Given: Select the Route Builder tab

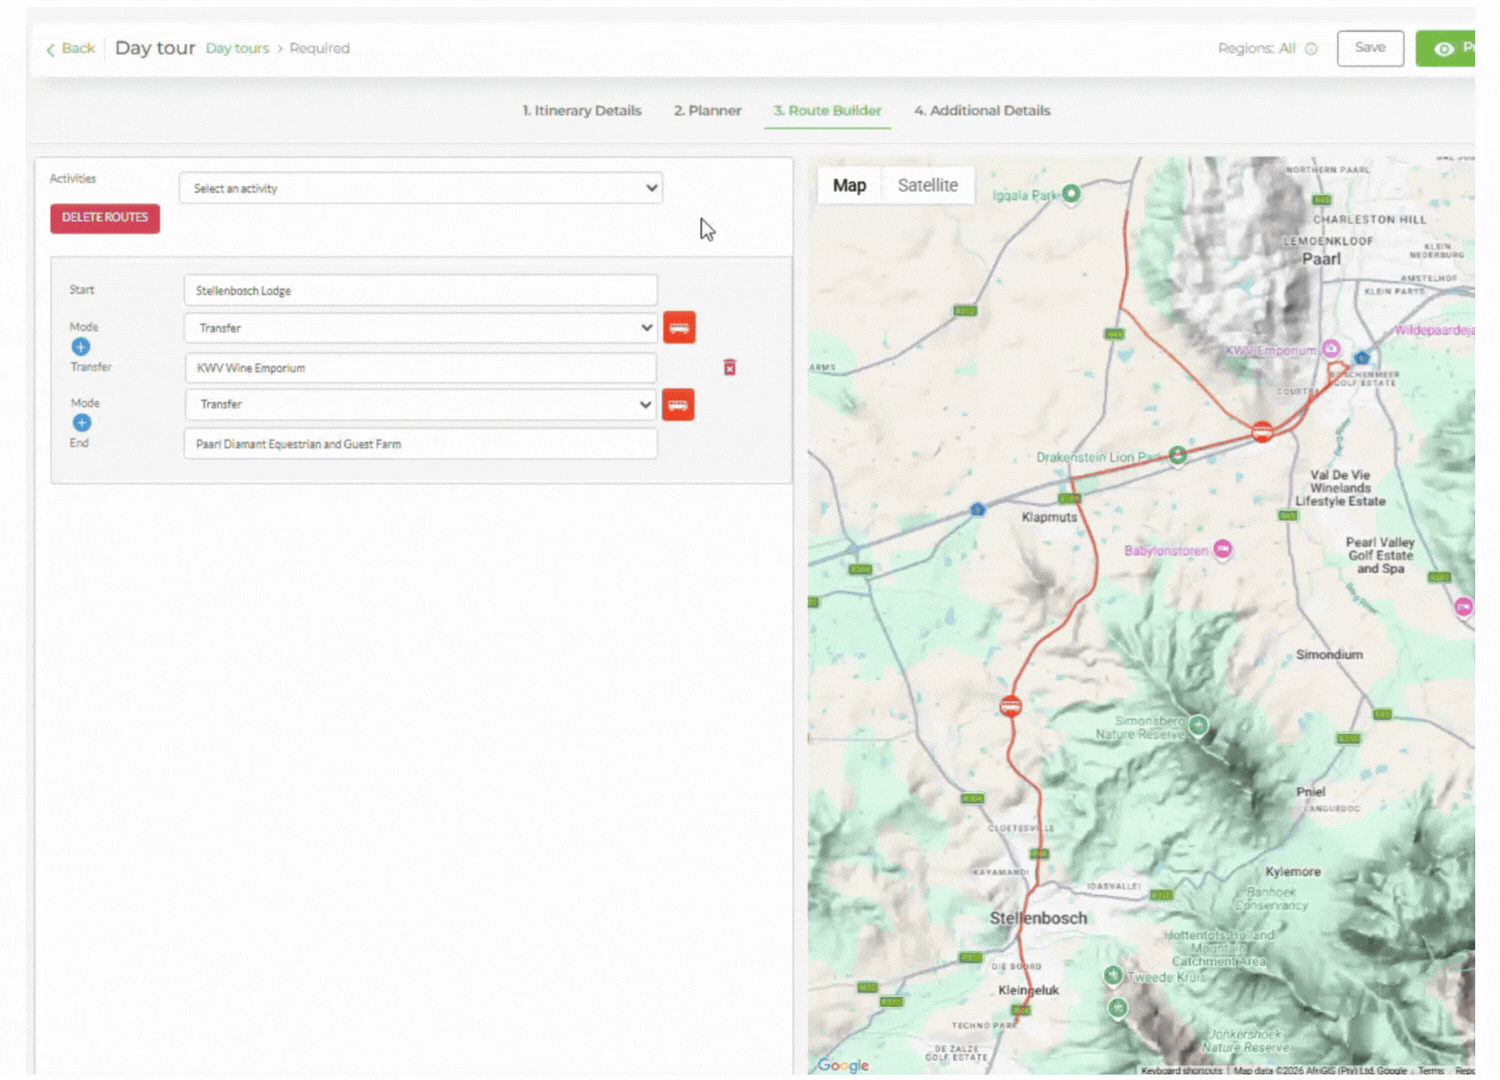Looking at the screenshot, I should (827, 110).
